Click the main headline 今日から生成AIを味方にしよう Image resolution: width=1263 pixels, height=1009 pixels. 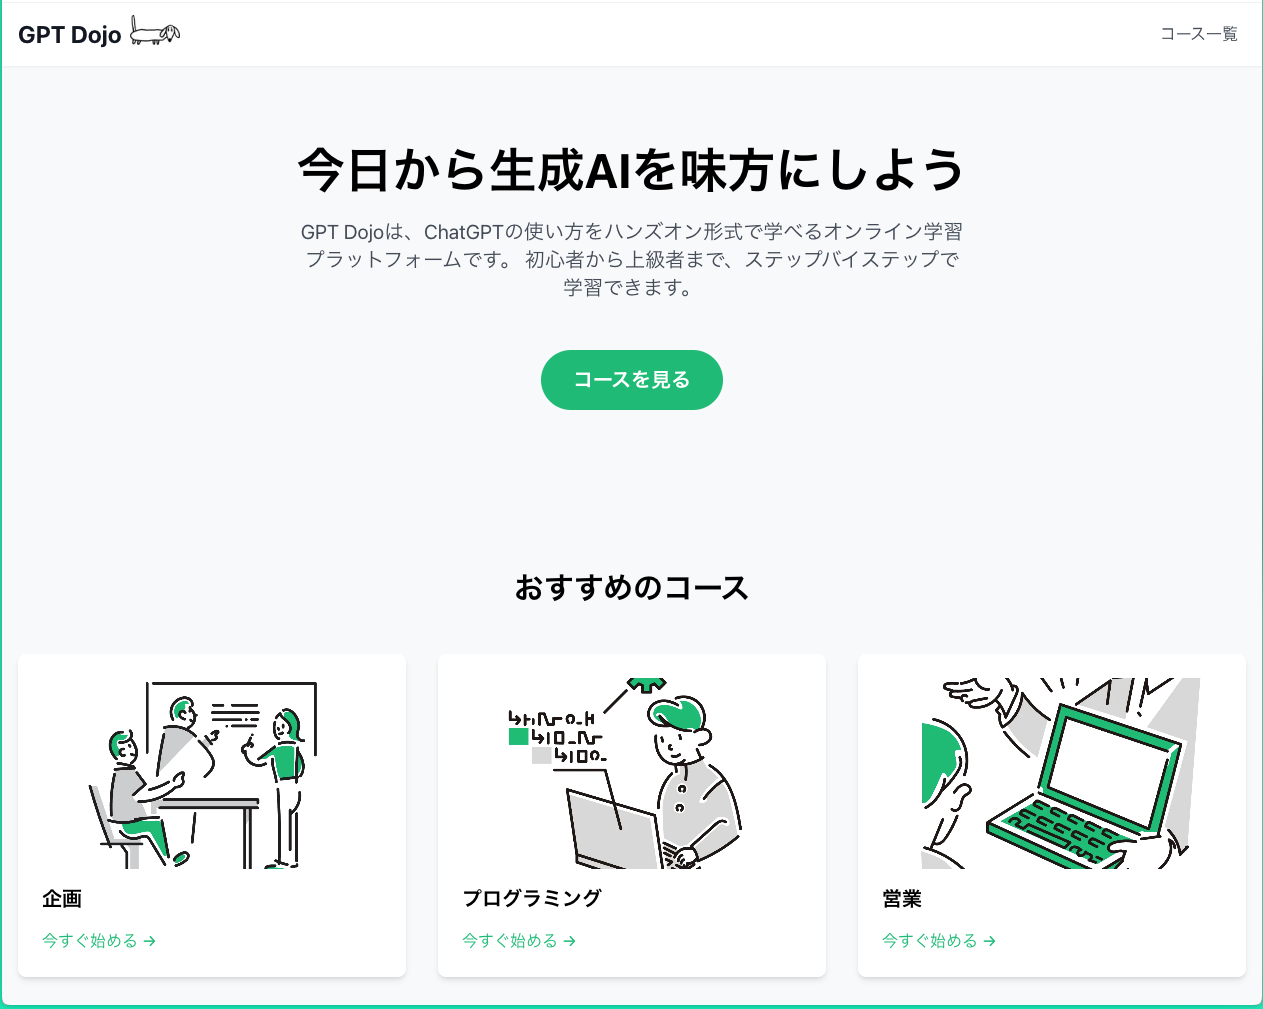click(632, 170)
